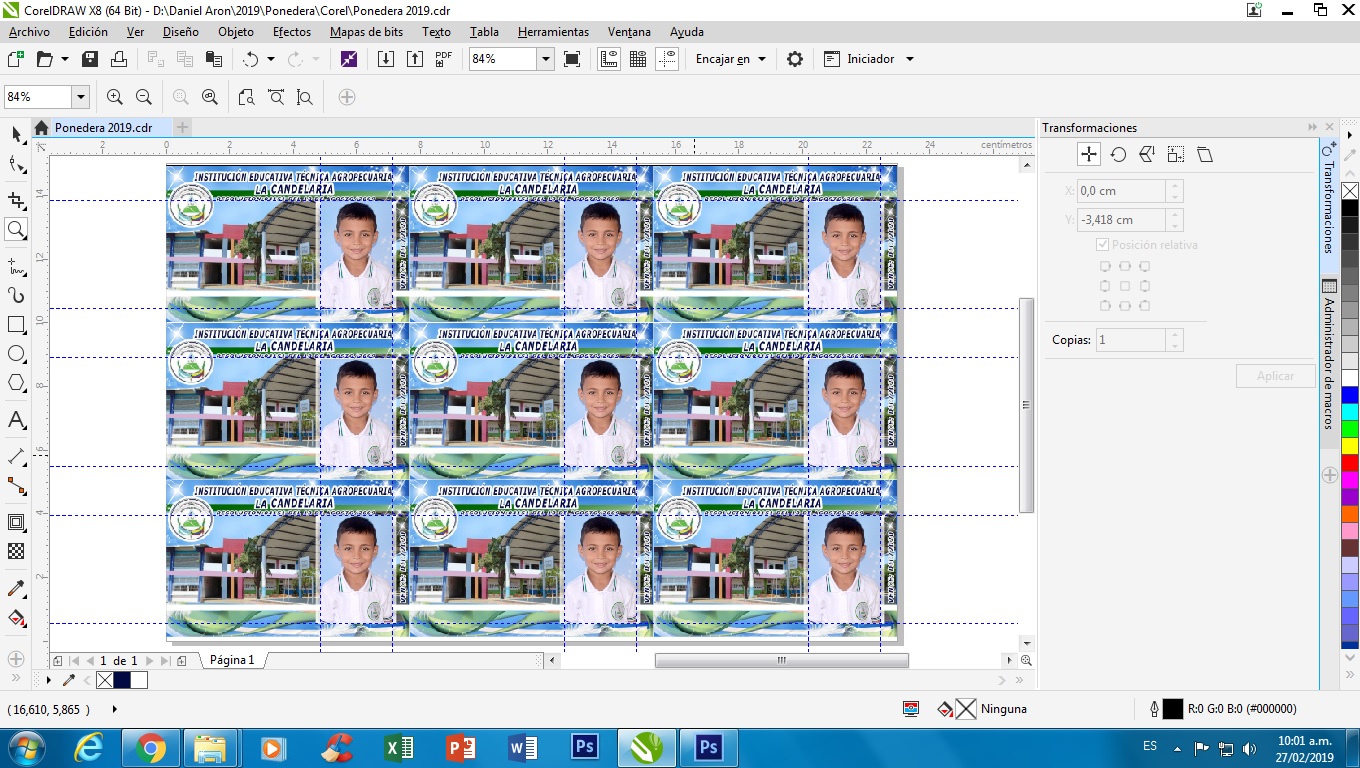Click the Zoom in magnifier button

(x=115, y=97)
